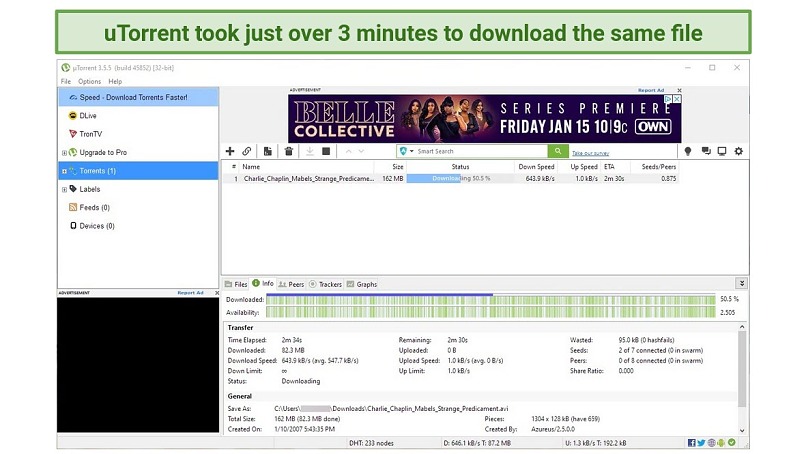Click the start download arrow icon
This screenshot has width=806, height=454.
click(309, 151)
